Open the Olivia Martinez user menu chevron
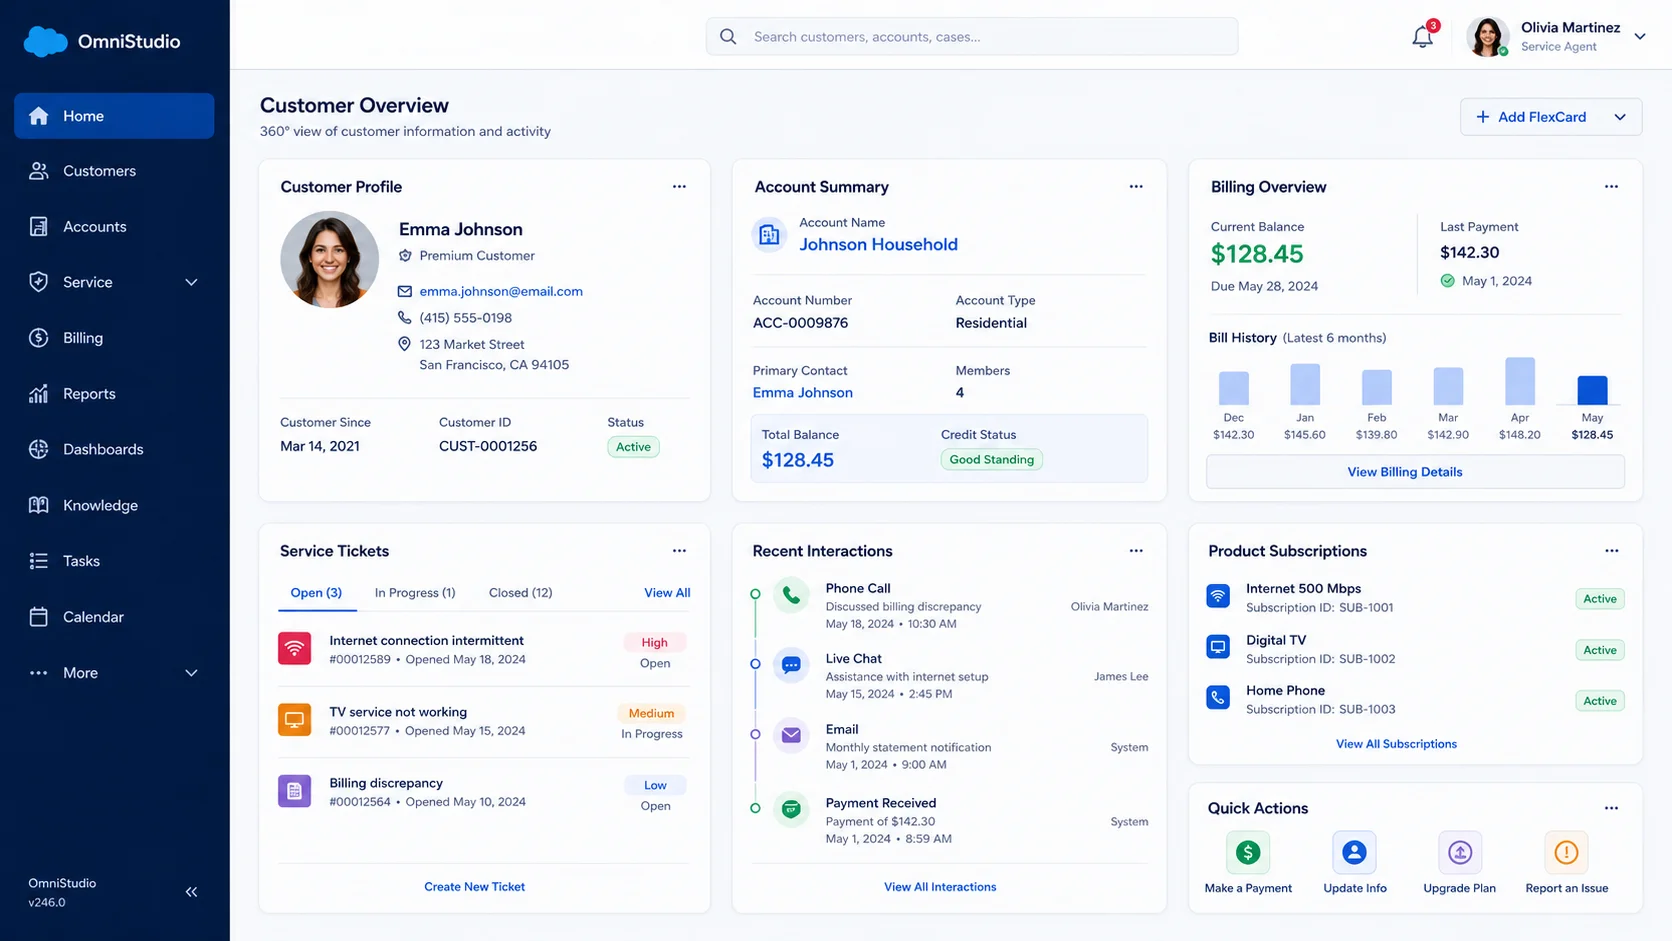The height and width of the screenshot is (941, 1672). 1640,37
